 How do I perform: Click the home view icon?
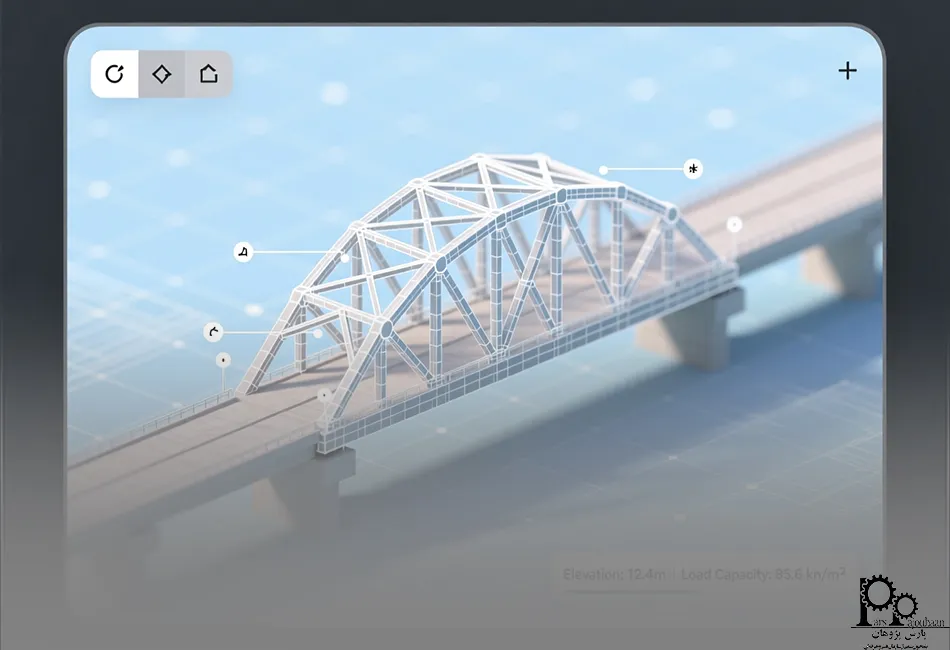tap(208, 74)
